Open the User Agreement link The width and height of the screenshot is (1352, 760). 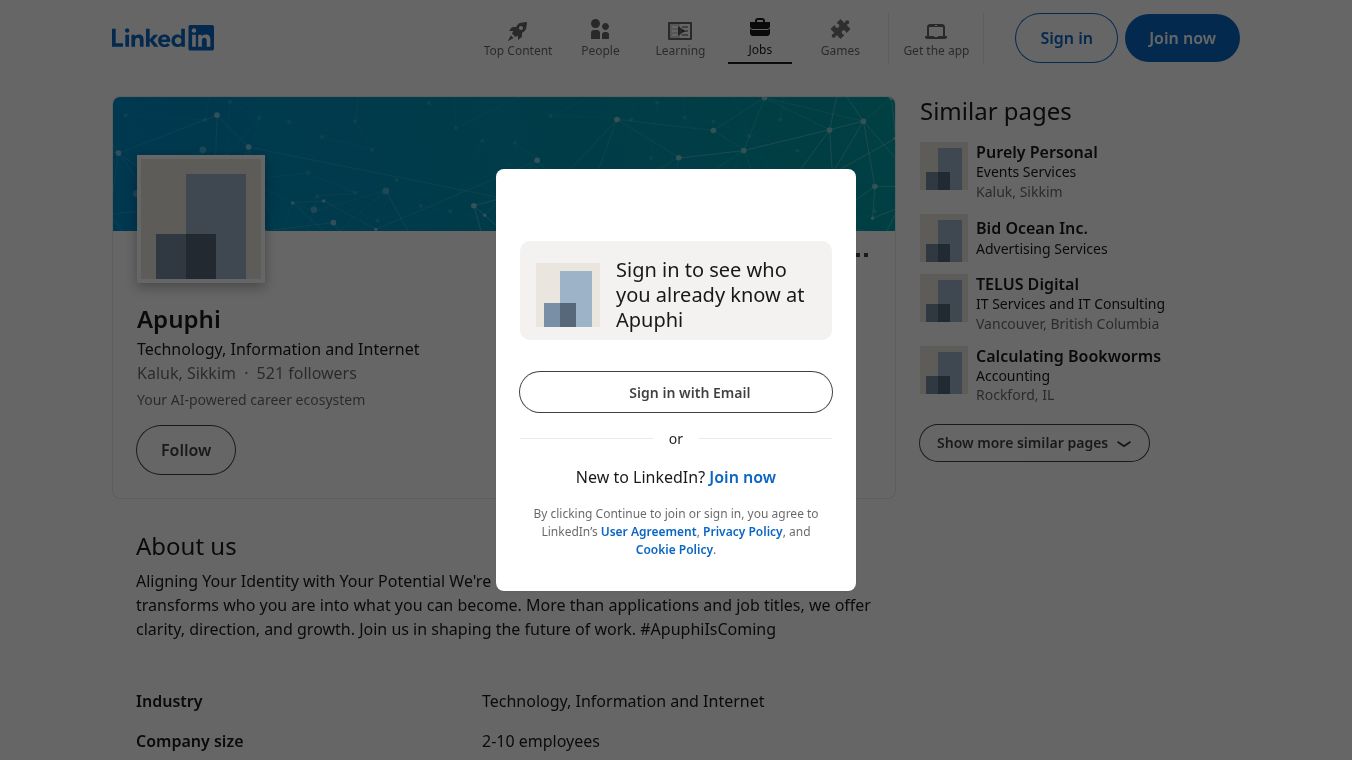(x=648, y=532)
